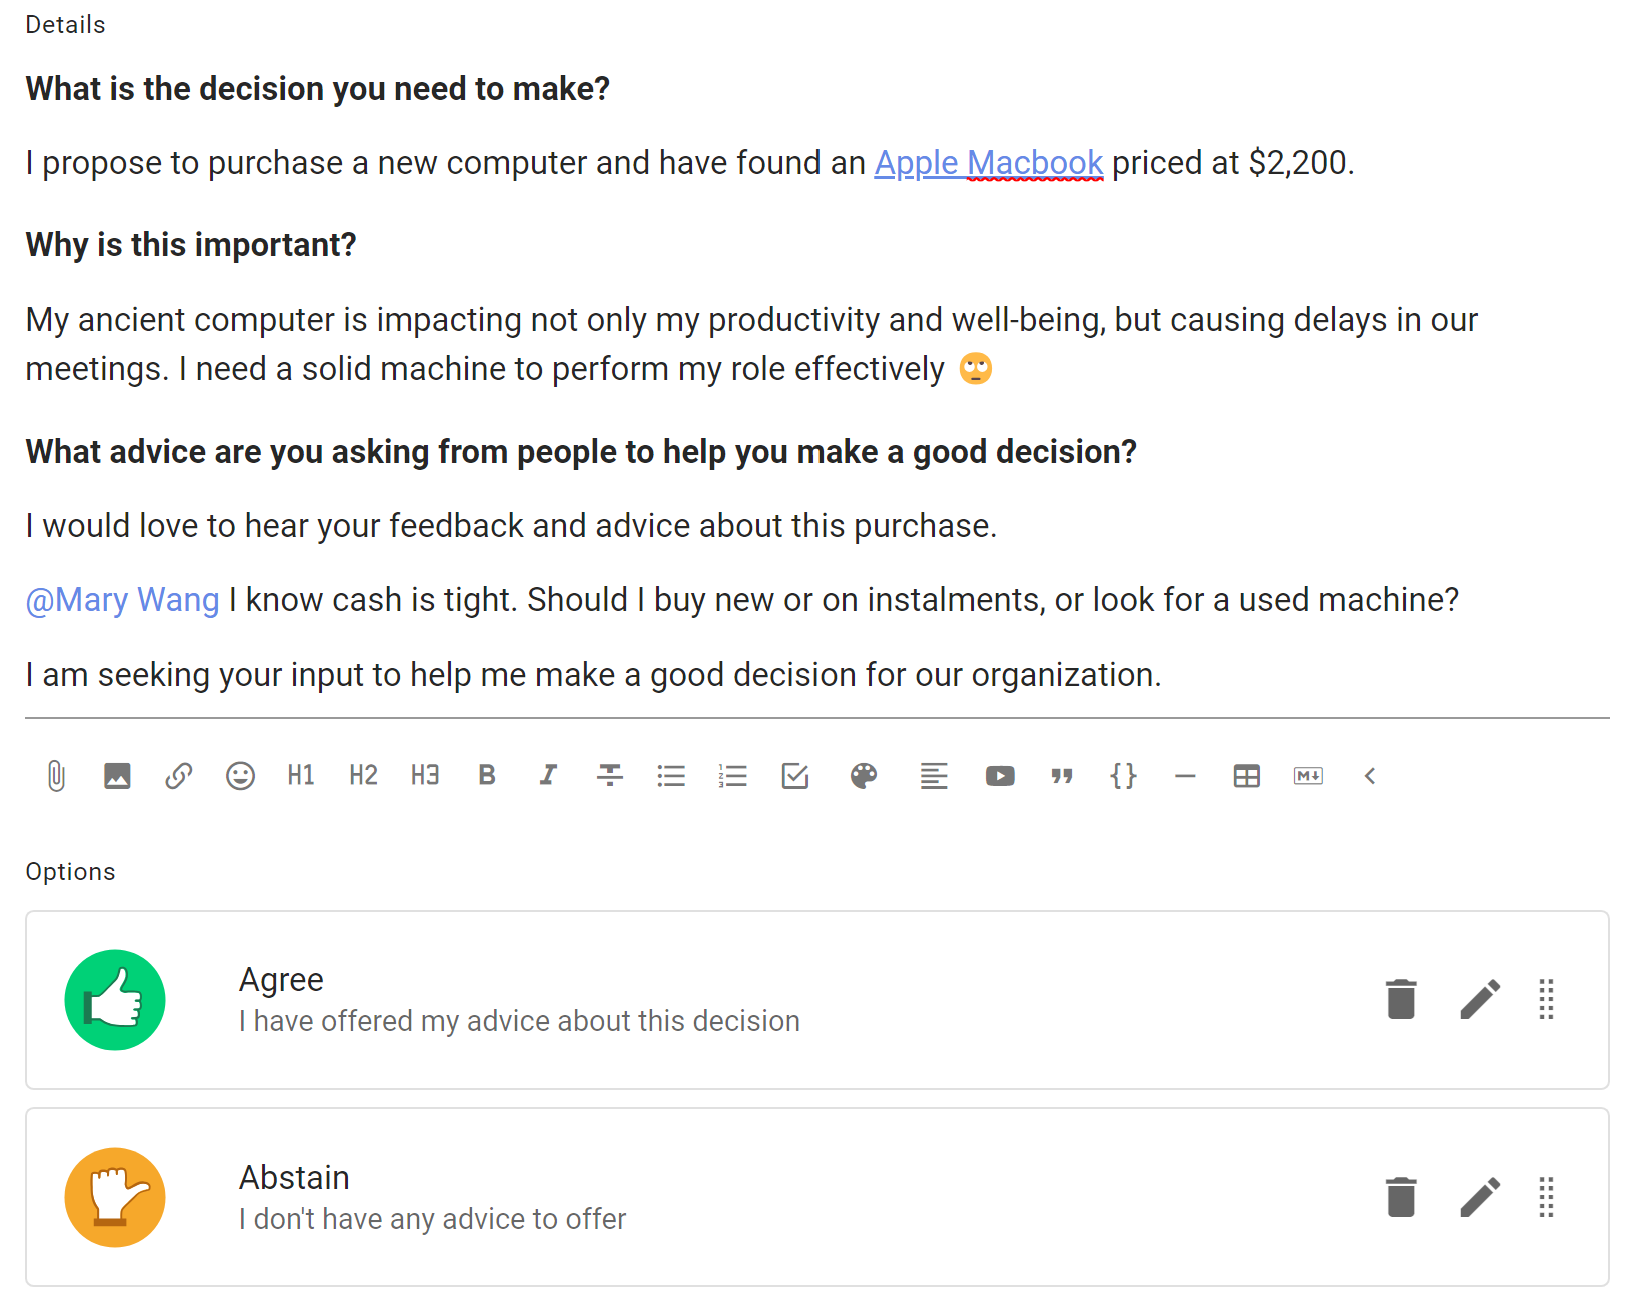Open the Apple Macbook link
The image size is (1632, 1302).
point(989,162)
